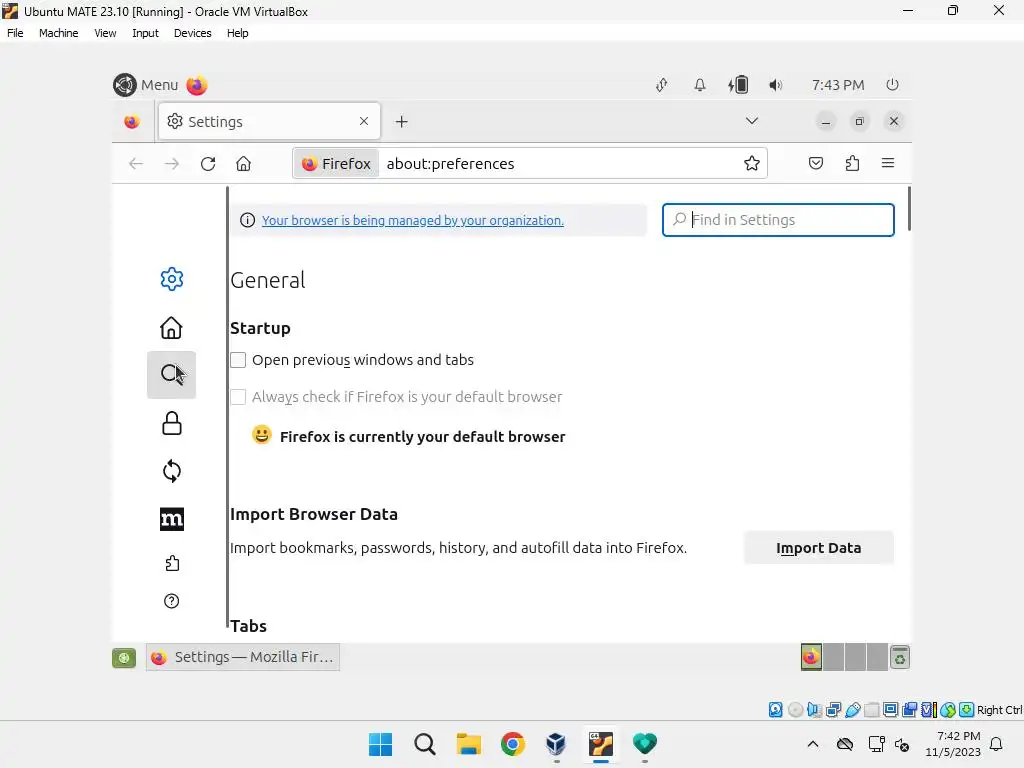
Task: Open the MATE Menu
Action: 146,85
